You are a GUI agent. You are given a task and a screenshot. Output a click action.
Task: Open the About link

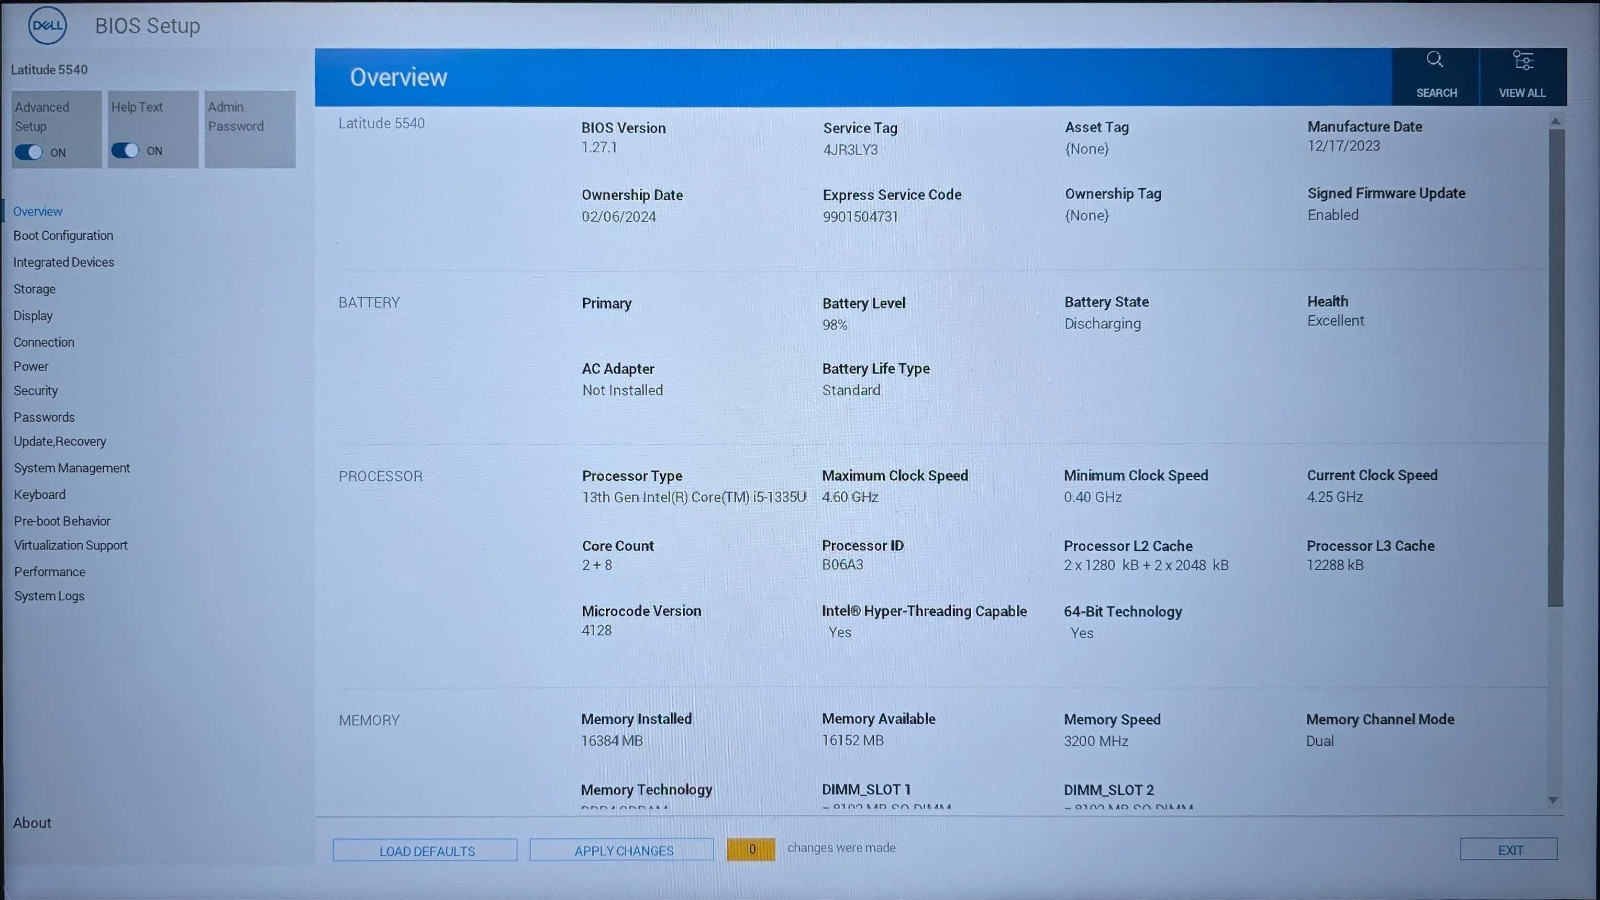pyautogui.click(x=32, y=823)
